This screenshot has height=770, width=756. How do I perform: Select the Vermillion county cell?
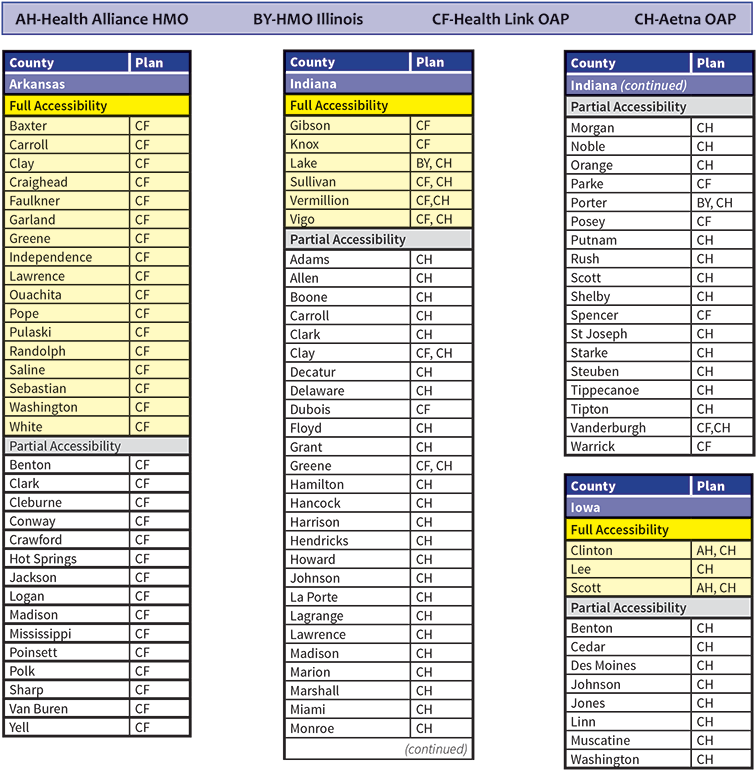347,200
